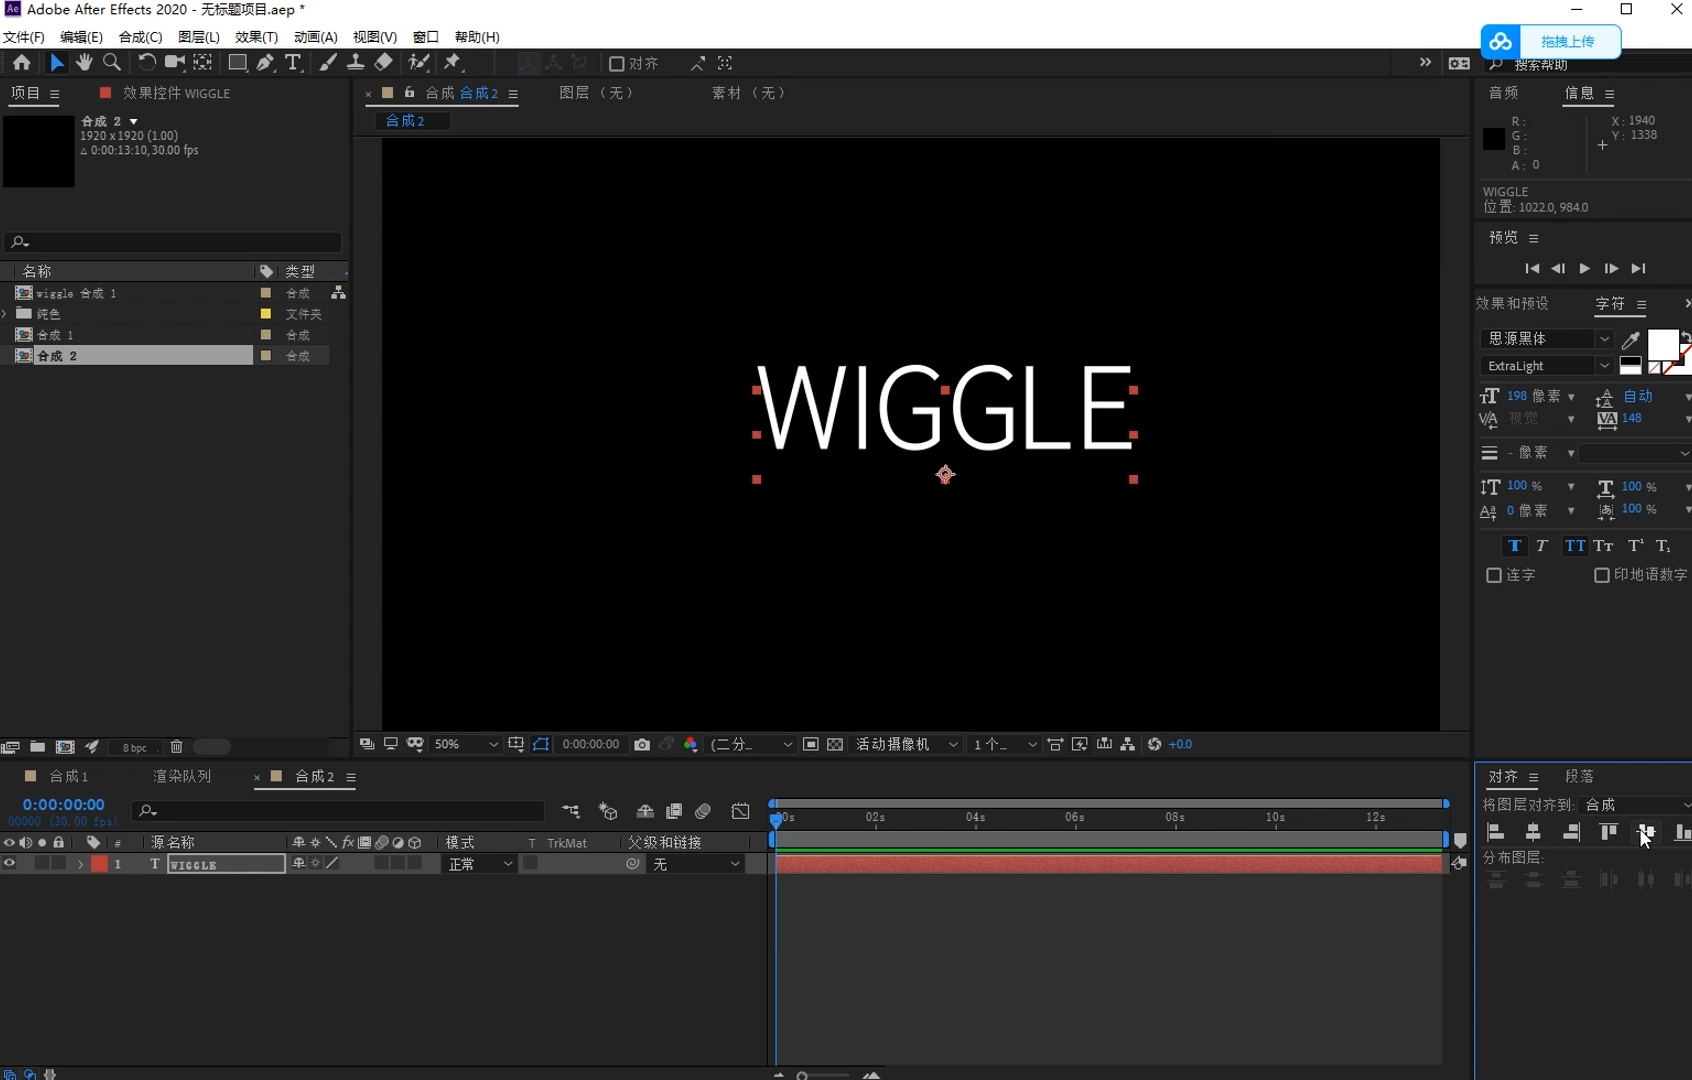Screen dimensions: 1692x1080
Task: Click the snapshot camera icon in viewer
Action: [642, 745]
